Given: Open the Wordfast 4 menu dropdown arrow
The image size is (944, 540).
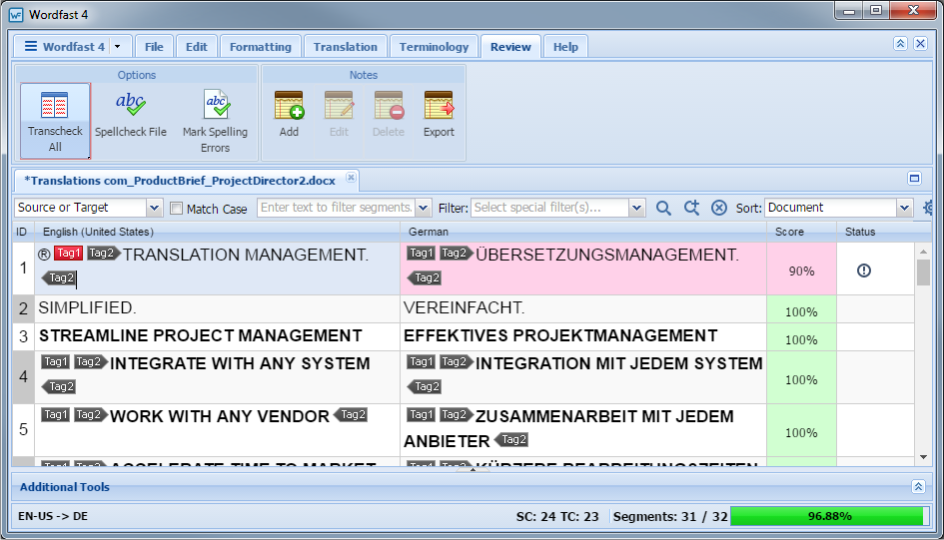Looking at the screenshot, I should [x=117, y=46].
